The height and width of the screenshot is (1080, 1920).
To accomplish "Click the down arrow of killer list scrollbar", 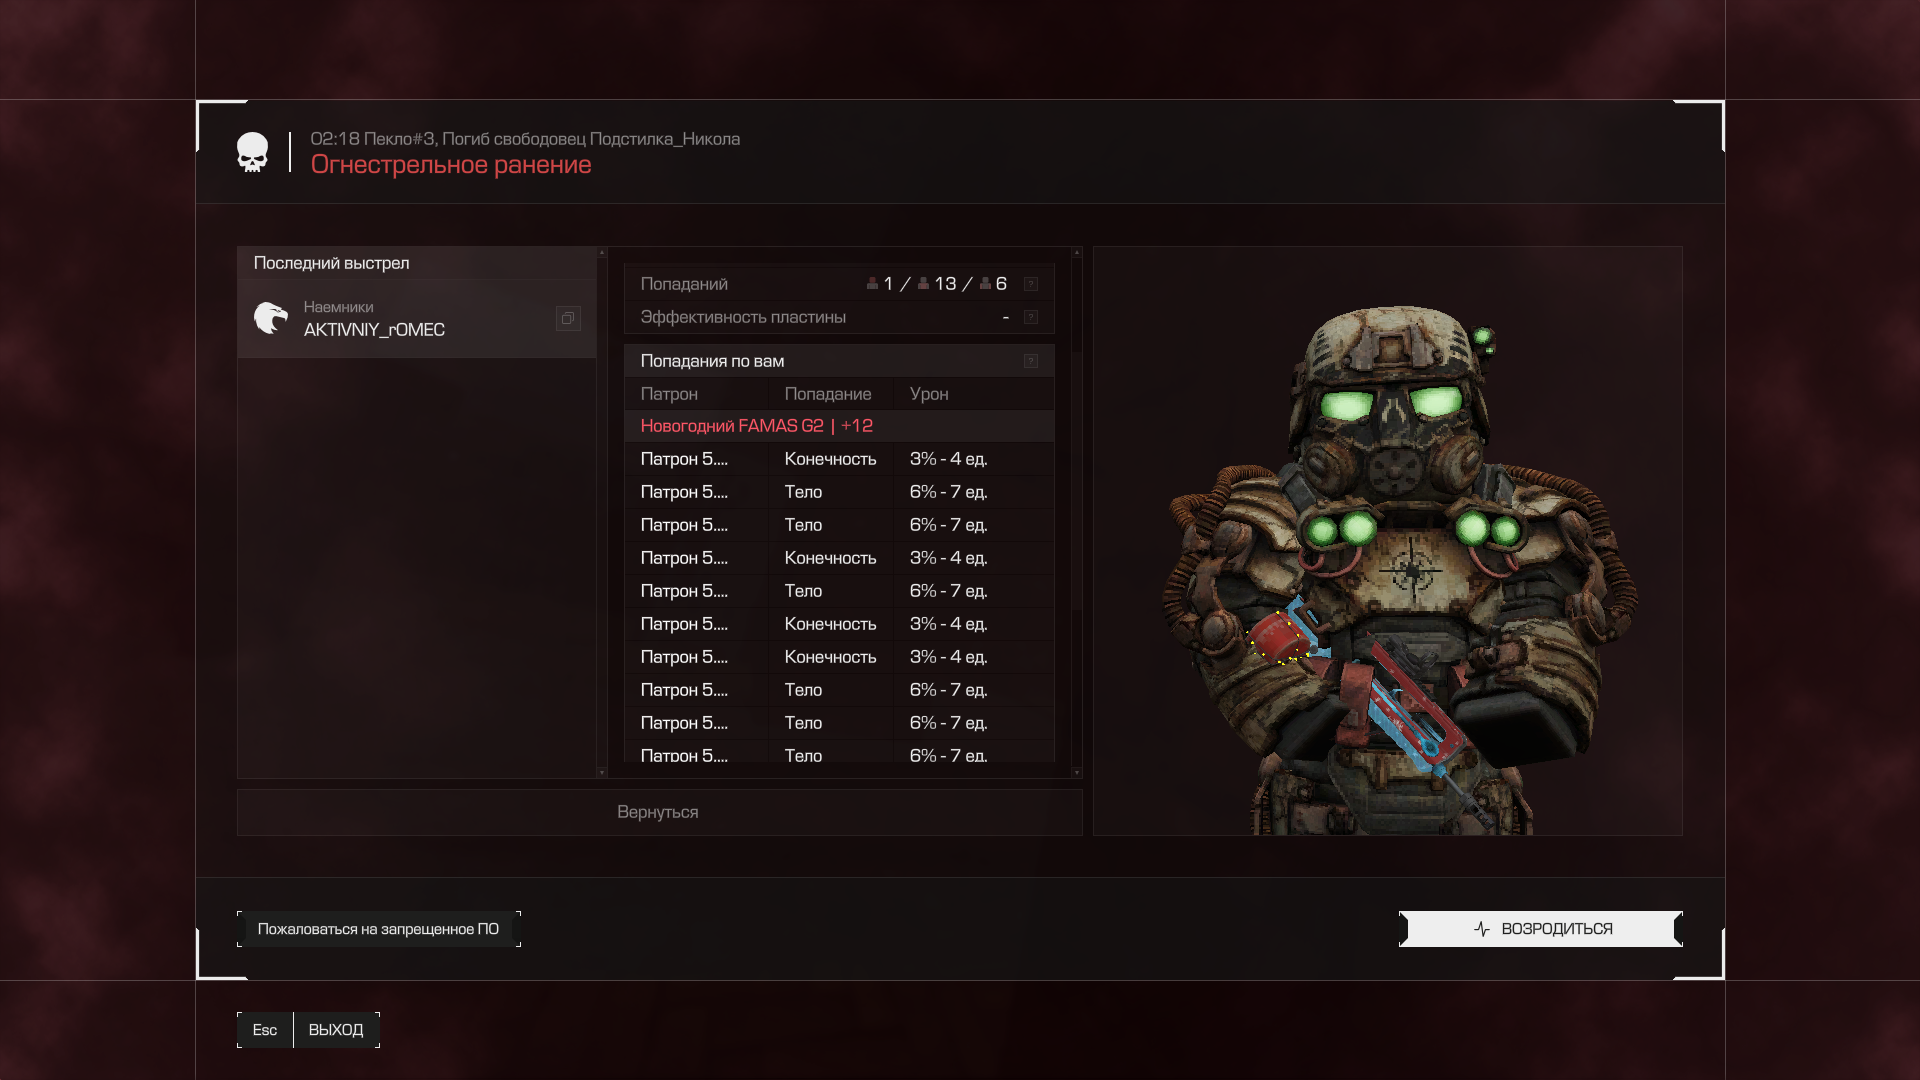I will point(602,772).
